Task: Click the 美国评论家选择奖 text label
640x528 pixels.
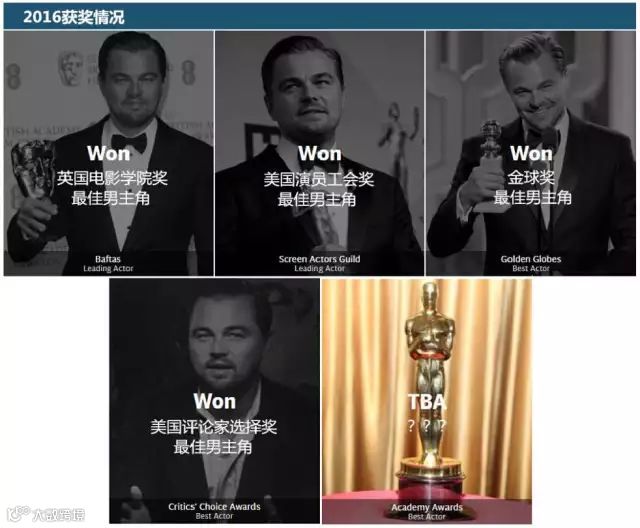Action: click(x=213, y=427)
